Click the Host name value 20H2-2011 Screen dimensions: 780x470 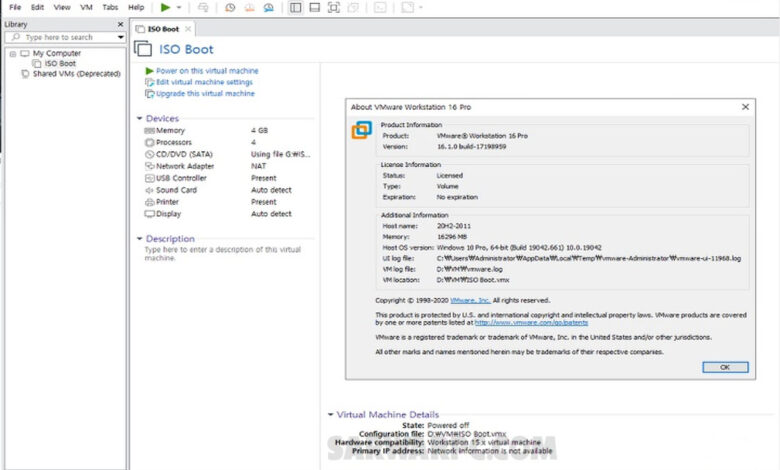[454, 226]
